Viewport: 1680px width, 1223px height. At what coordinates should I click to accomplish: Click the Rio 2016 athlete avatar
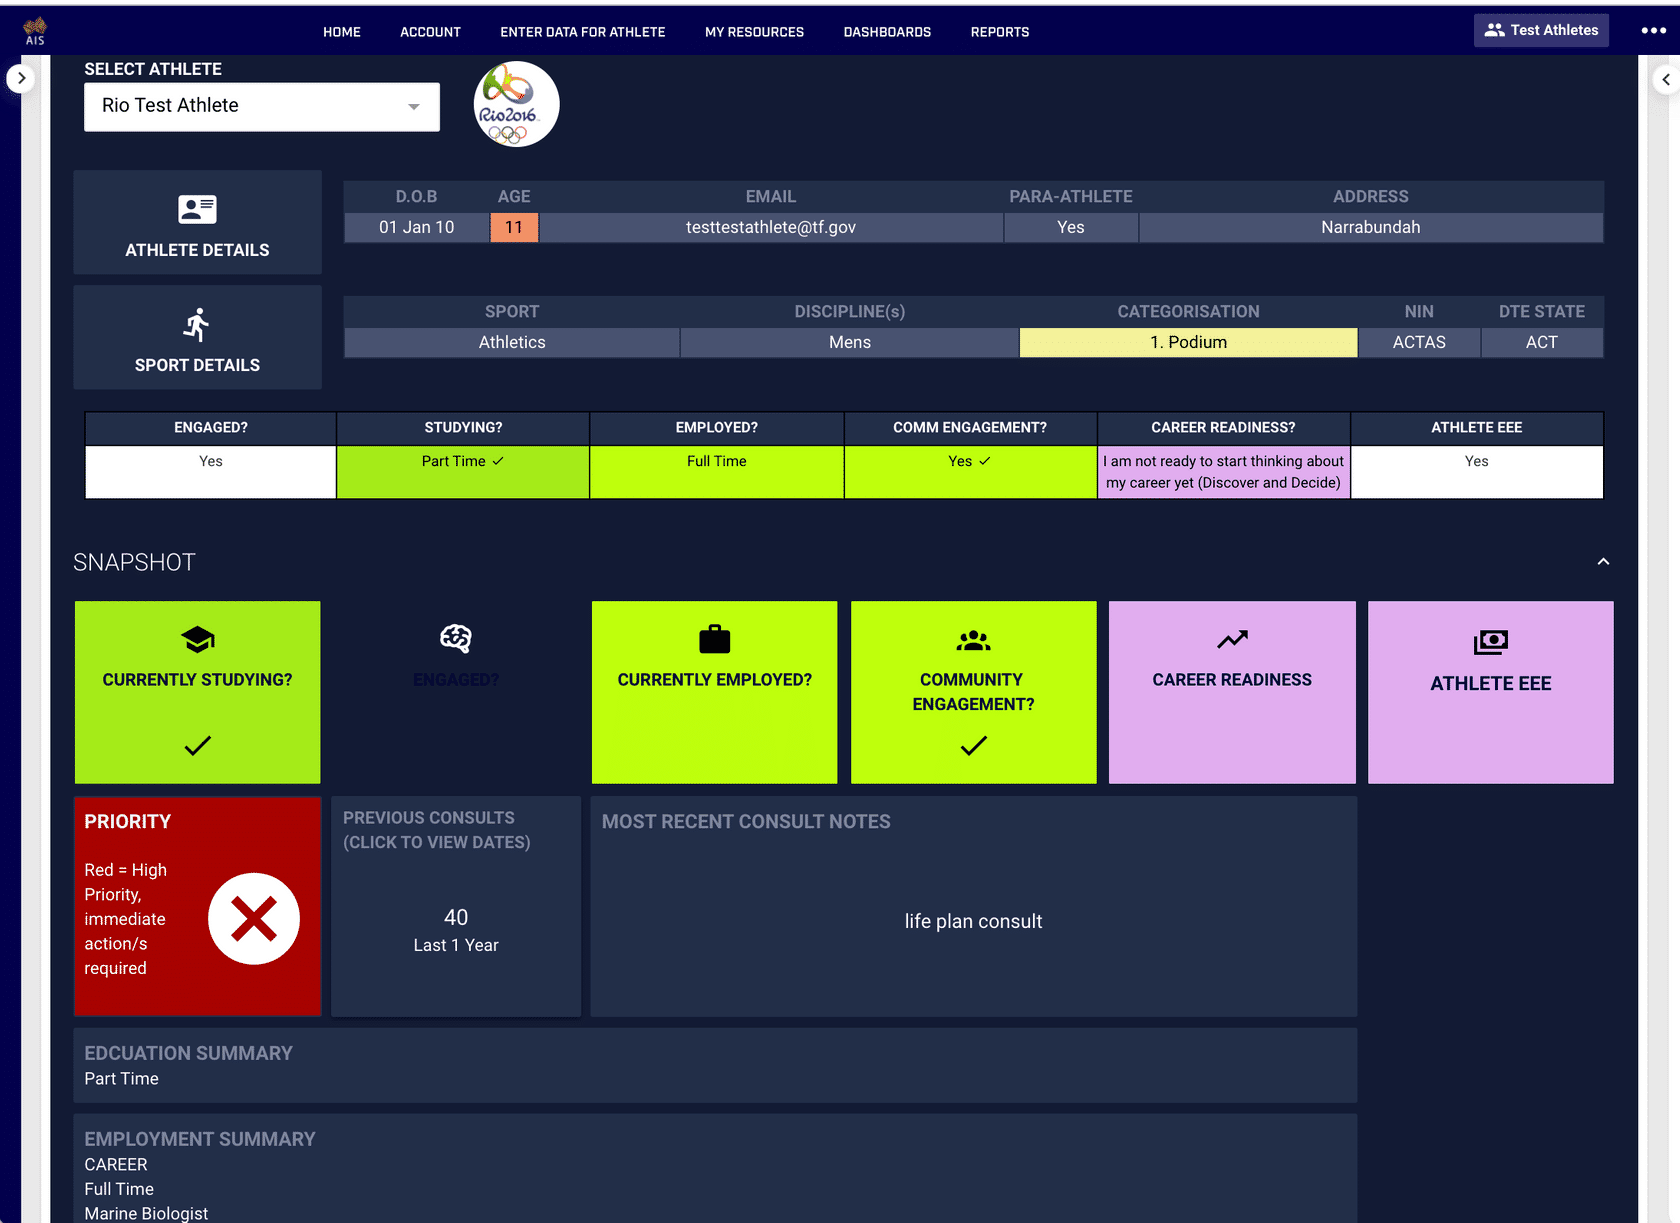tap(516, 105)
